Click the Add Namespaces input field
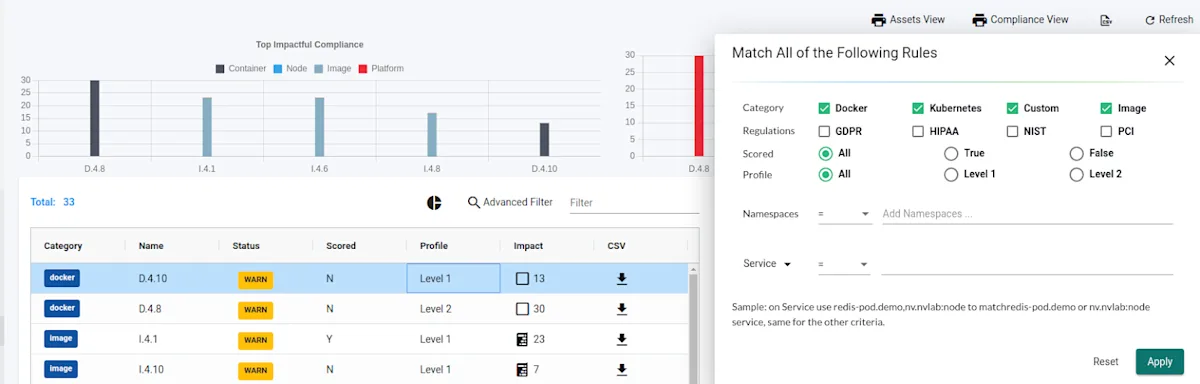The image size is (1200, 384). point(1027,214)
